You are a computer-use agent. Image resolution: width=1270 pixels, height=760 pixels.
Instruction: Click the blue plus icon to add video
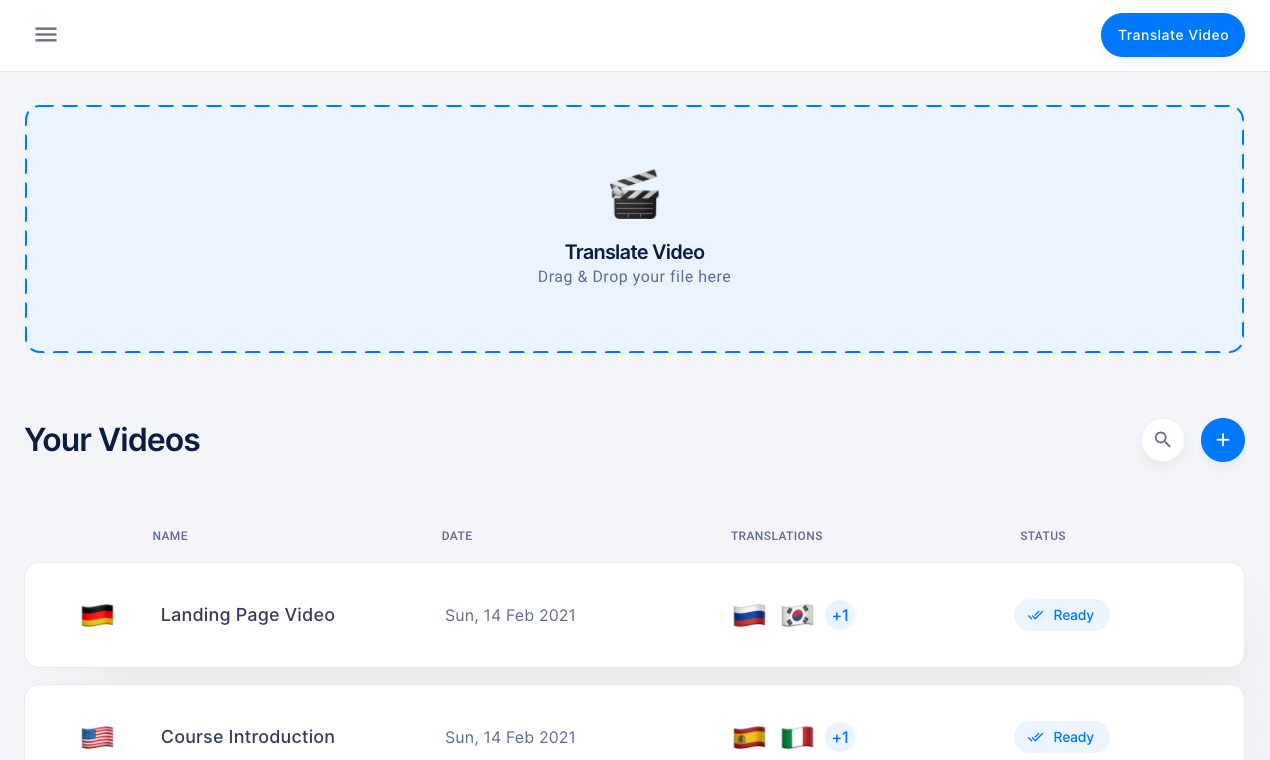(x=1222, y=439)
